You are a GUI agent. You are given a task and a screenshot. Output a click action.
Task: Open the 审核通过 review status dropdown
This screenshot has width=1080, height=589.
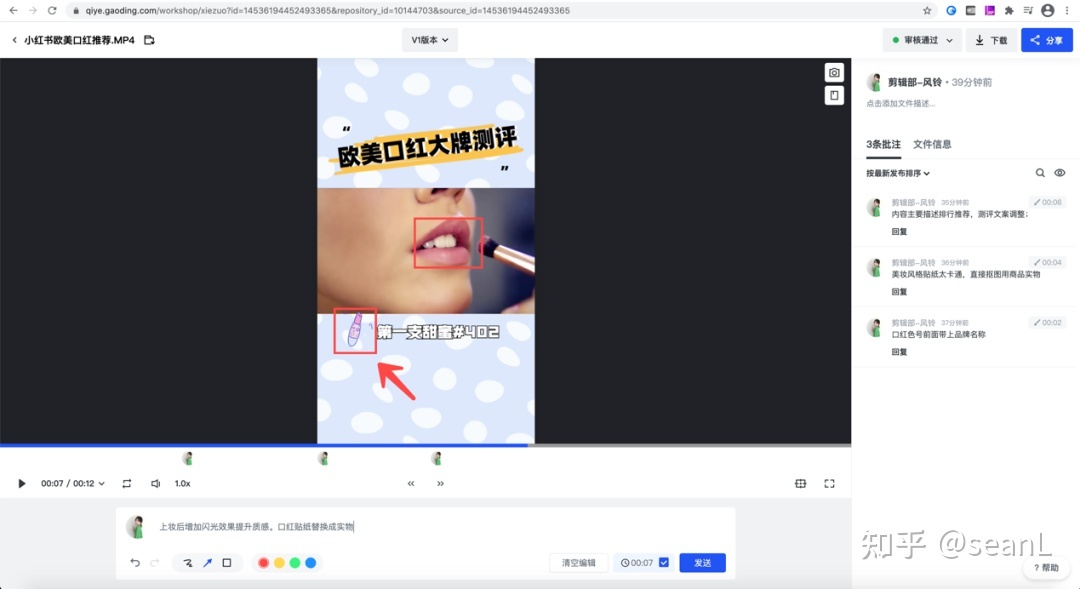[x=921, y=40]
